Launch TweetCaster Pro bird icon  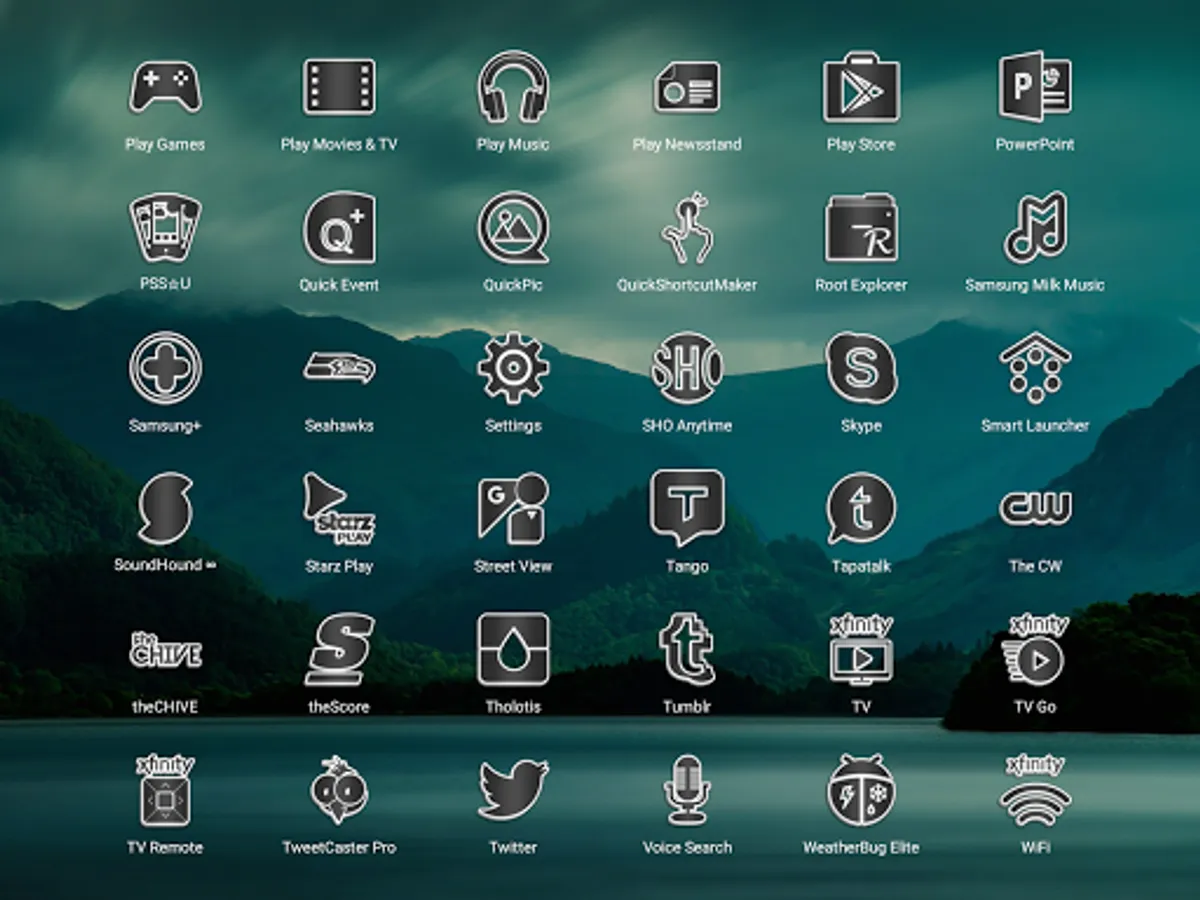coord(339,791)
